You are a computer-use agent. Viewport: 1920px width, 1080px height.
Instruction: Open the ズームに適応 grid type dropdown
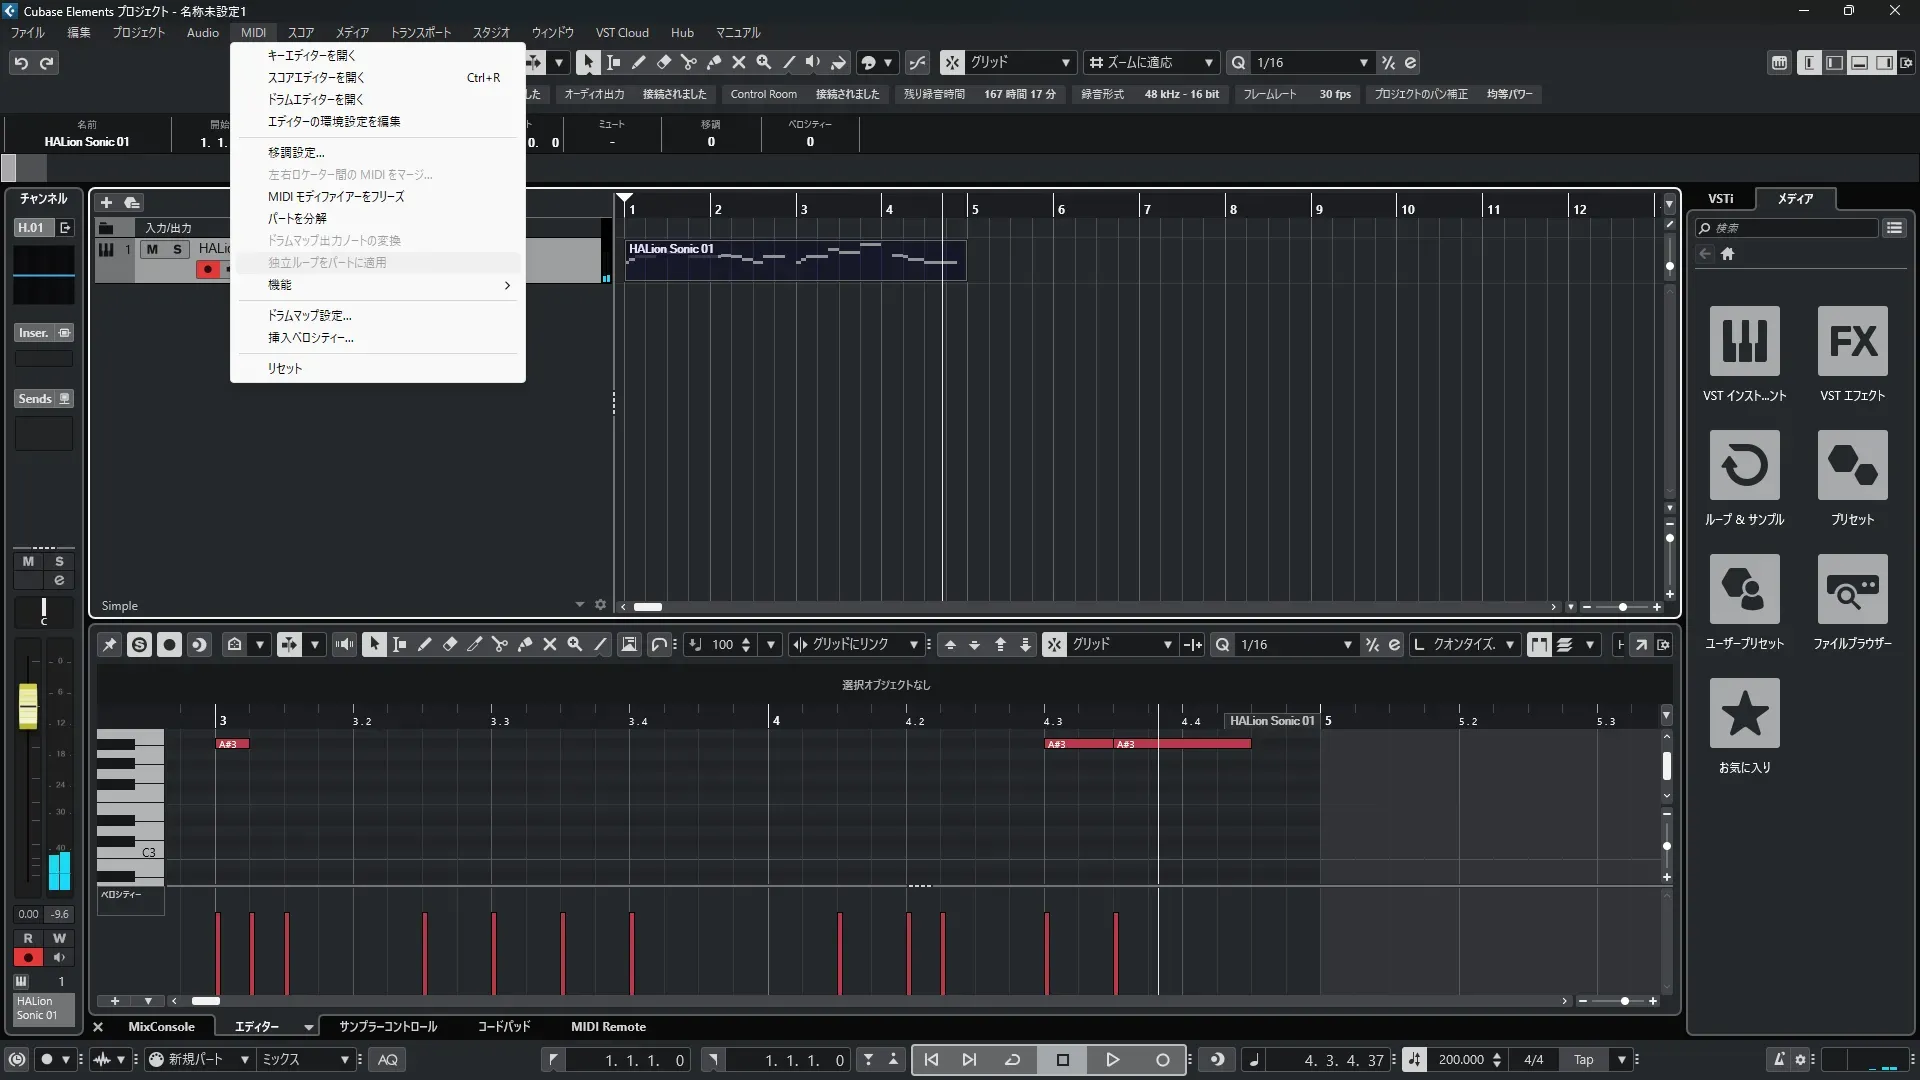[x=1208, y=62]
